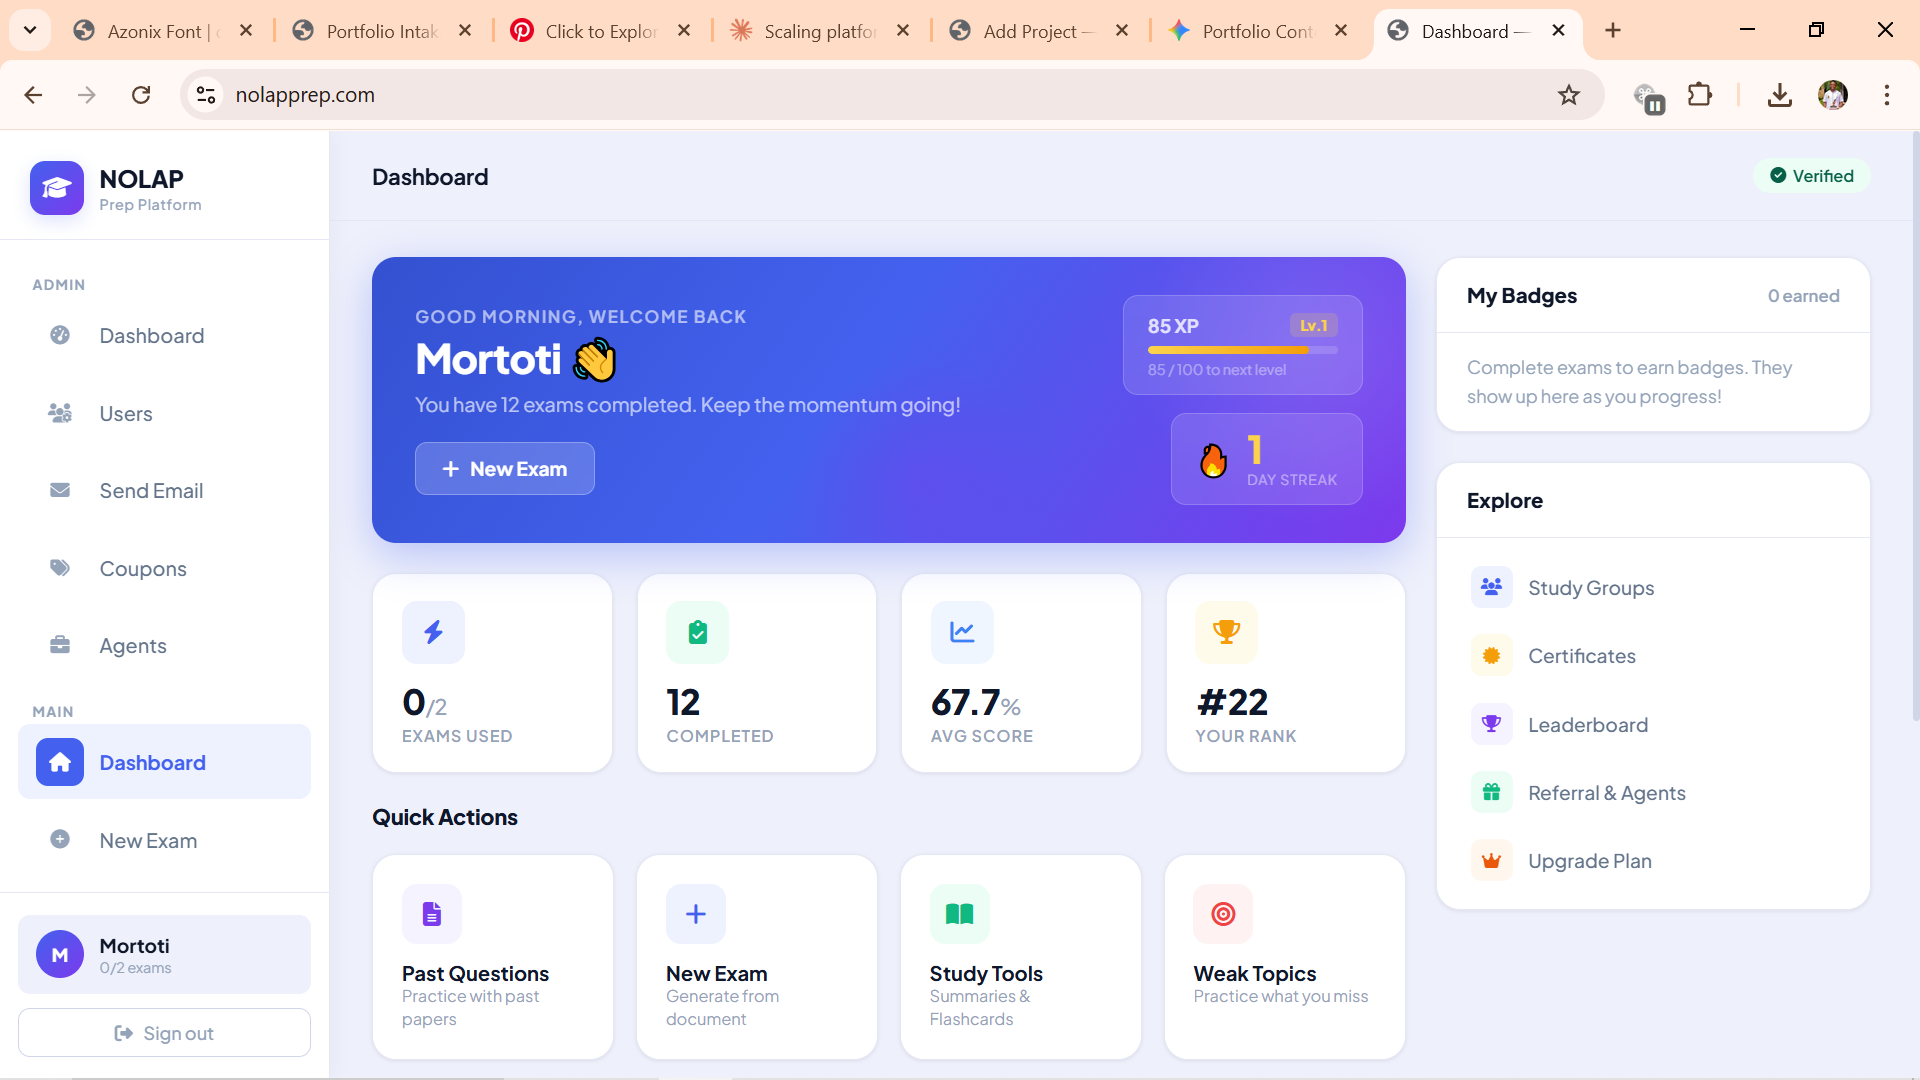Click the Users group icon
The height and width of the screenshot is (1080, 1920).
tap(60, 413)
